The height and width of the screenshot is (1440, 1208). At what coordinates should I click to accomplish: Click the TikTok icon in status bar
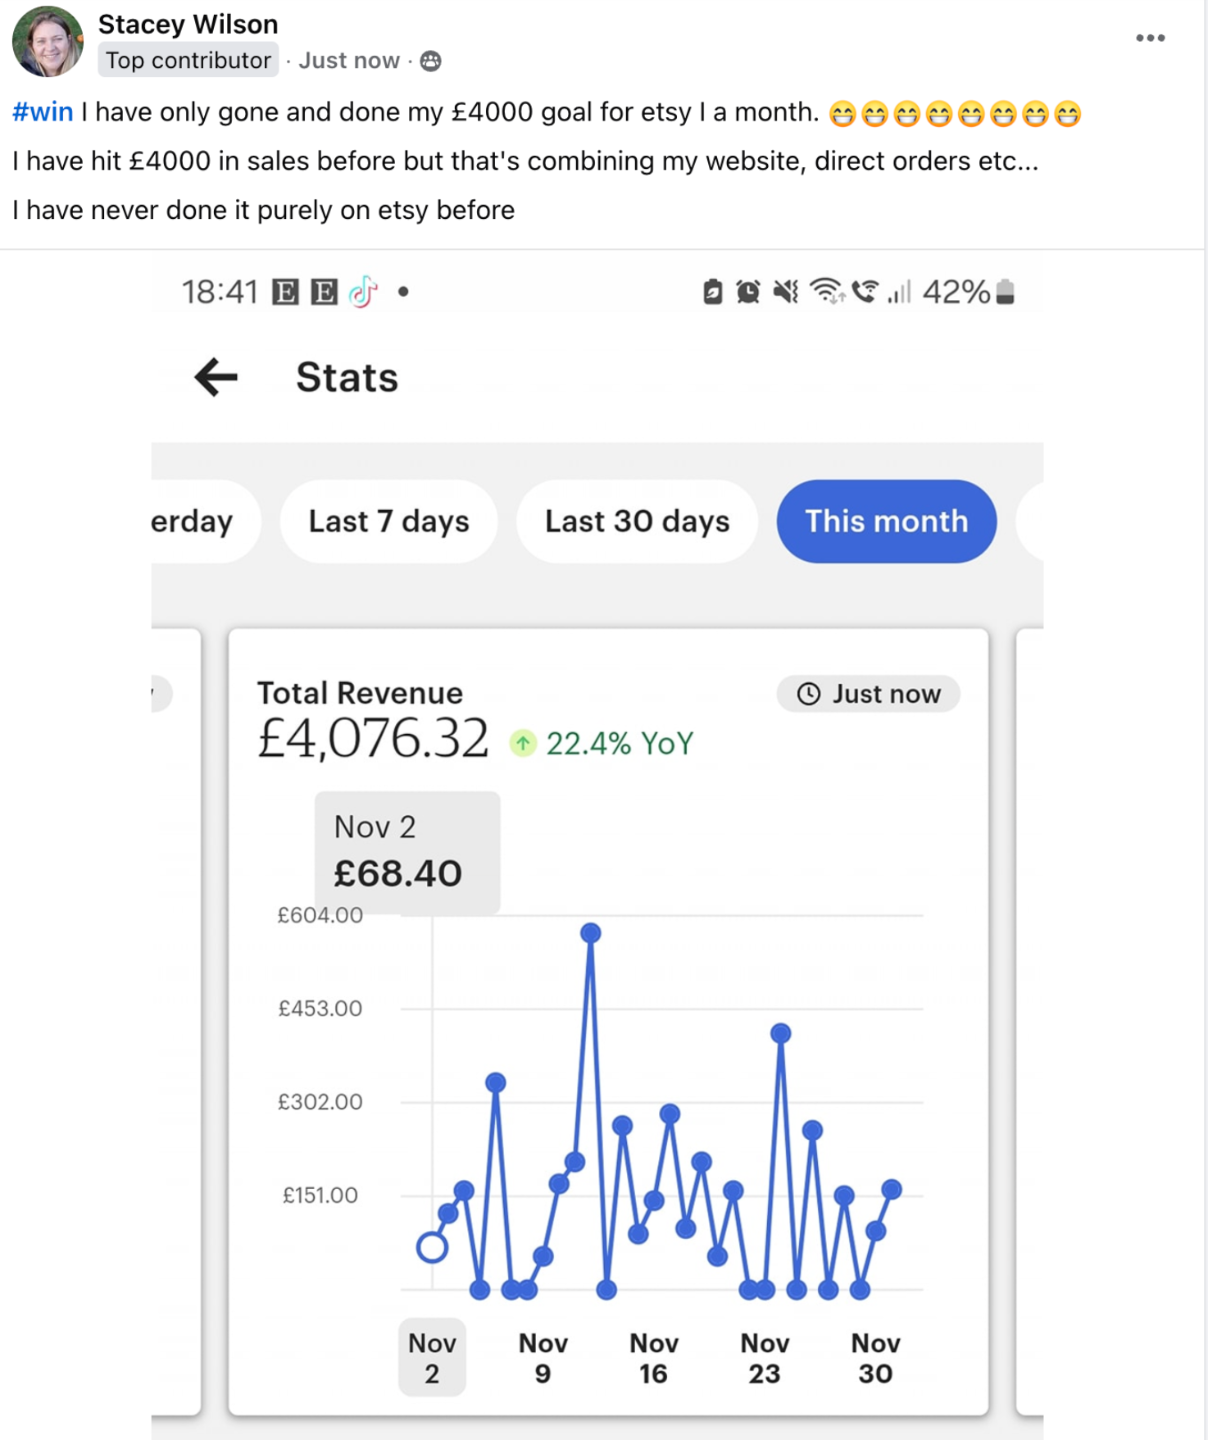pyautogui.click(x=363, y=292)
